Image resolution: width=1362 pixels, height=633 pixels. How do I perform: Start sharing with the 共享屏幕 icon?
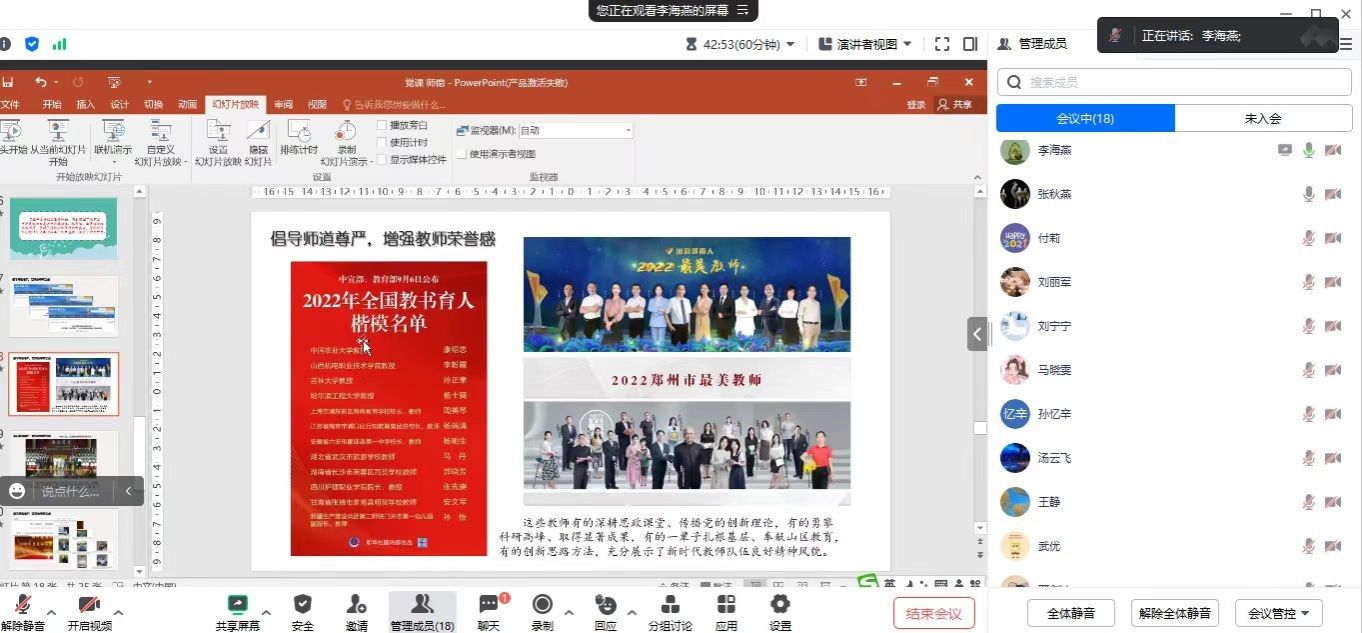(x=237, y=604)
